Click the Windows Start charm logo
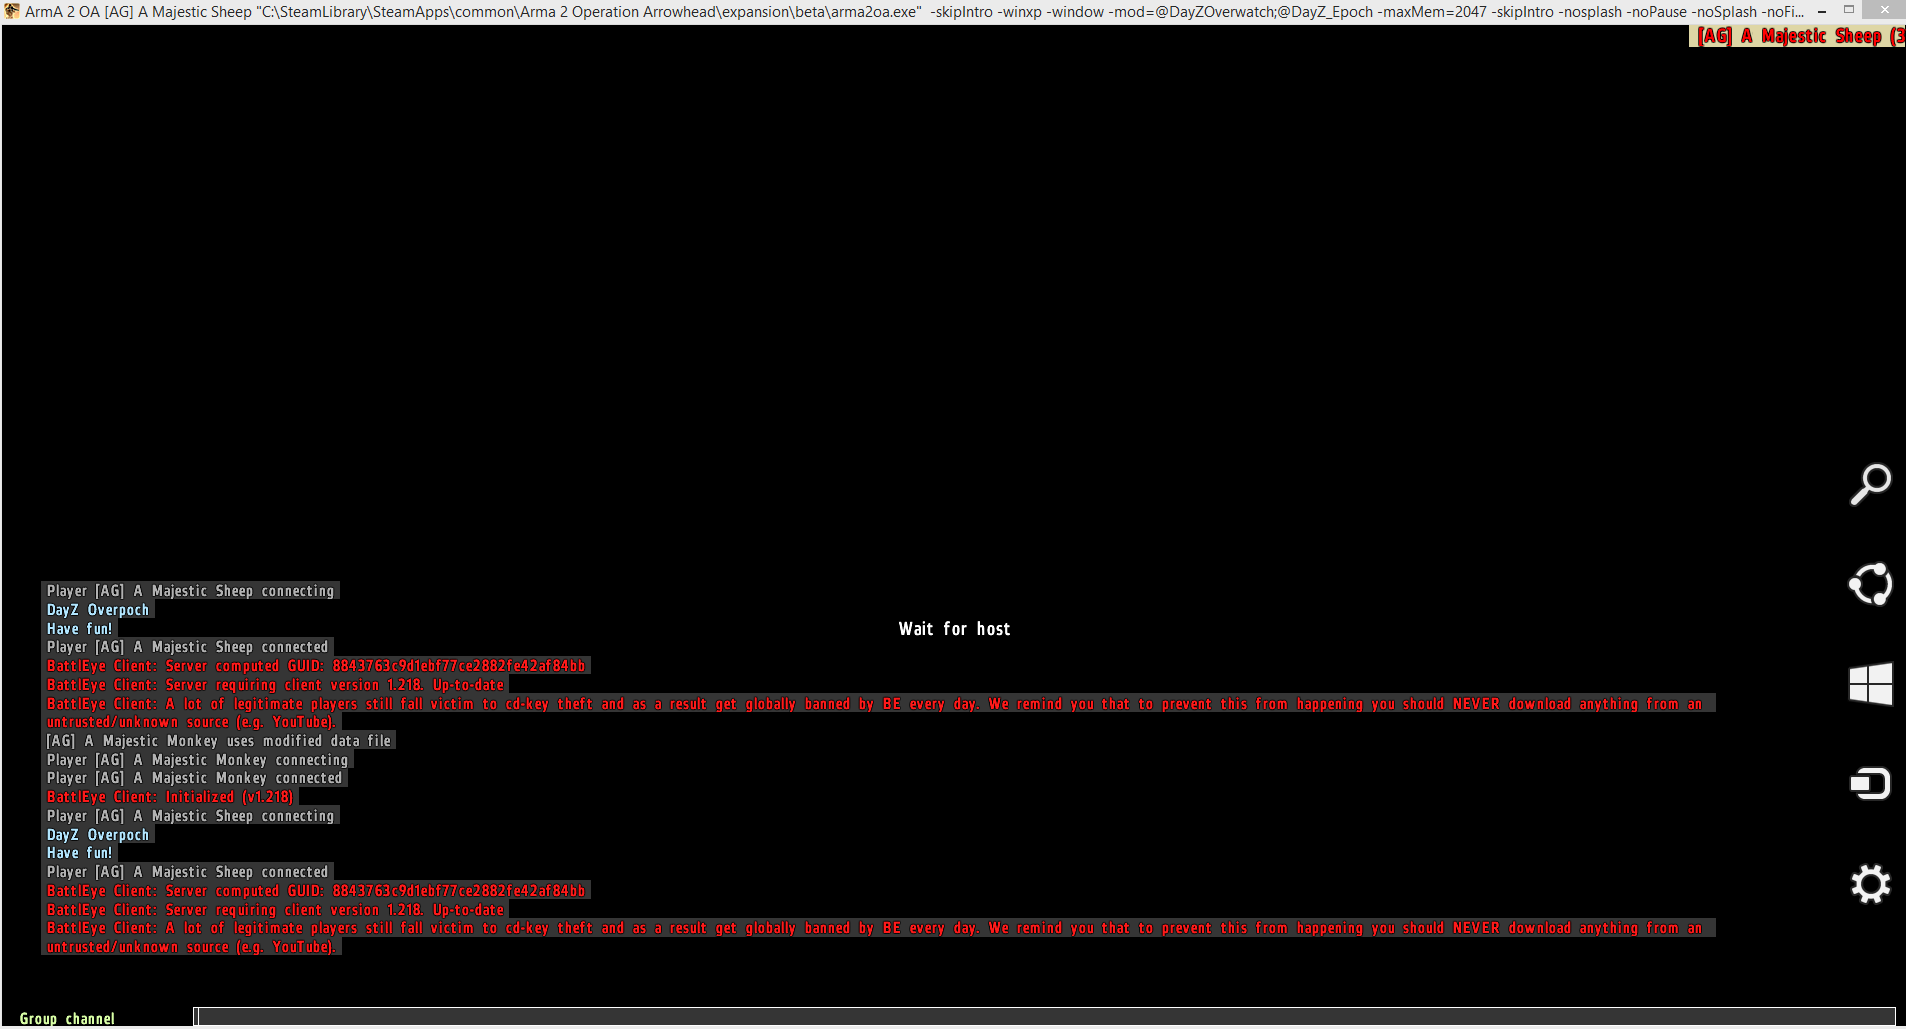This screenshot has width=1906, height=1029. (x=1870, y=684)
